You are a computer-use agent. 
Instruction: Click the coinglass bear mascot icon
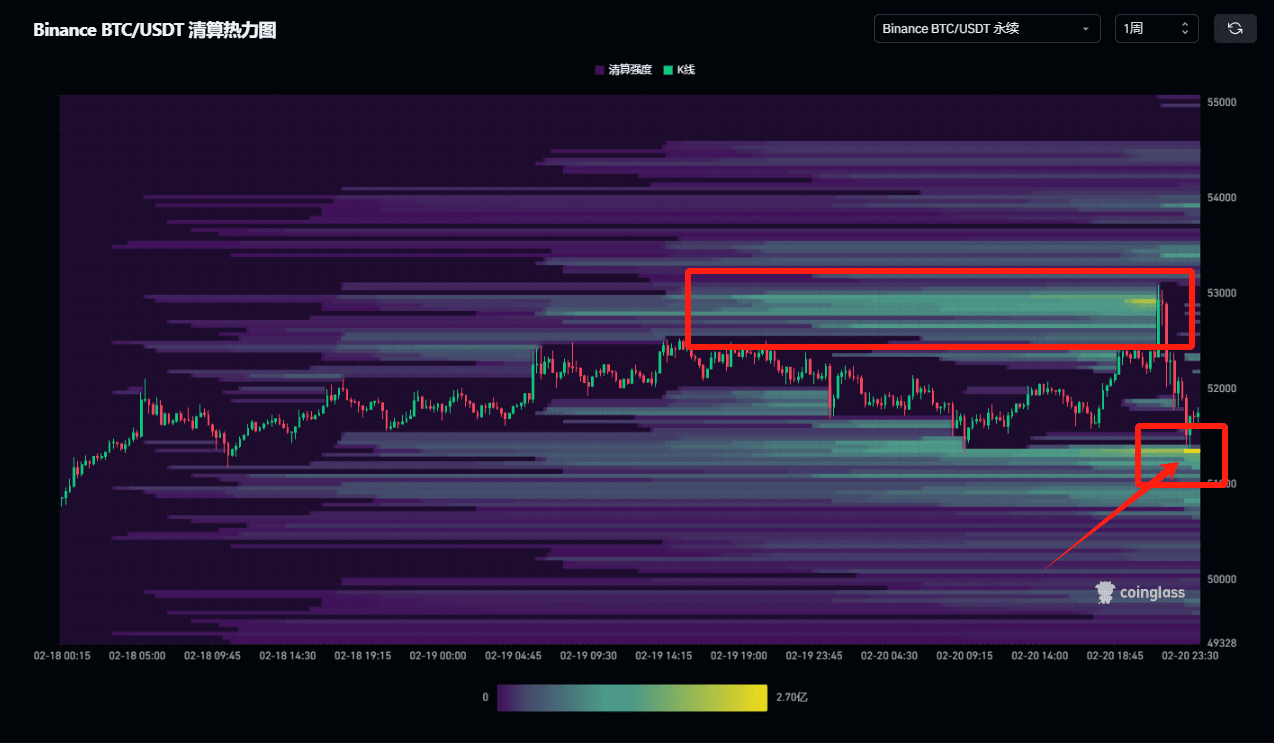click(1104, 592)
